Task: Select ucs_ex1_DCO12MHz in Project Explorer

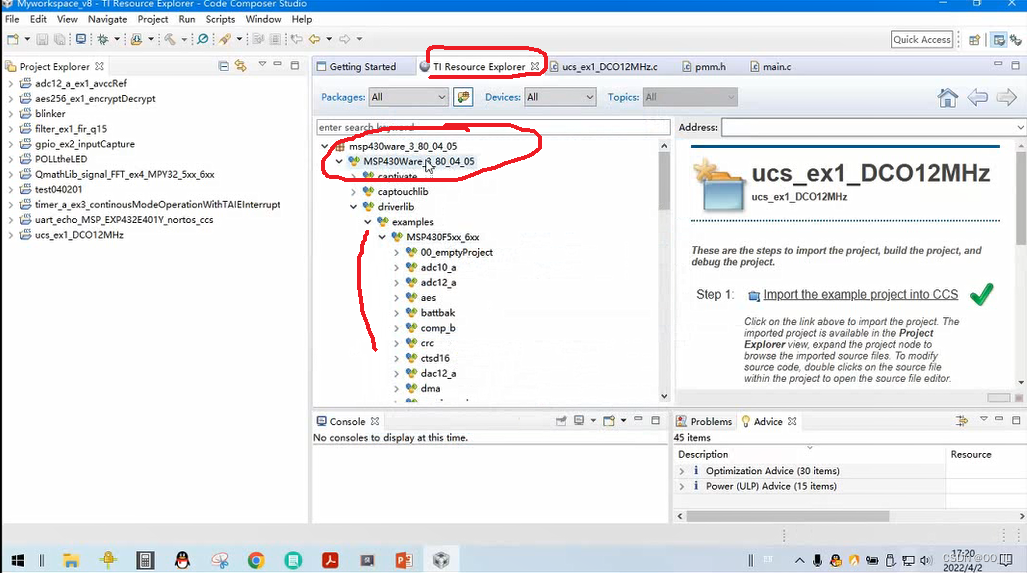Action: (79, 235)
